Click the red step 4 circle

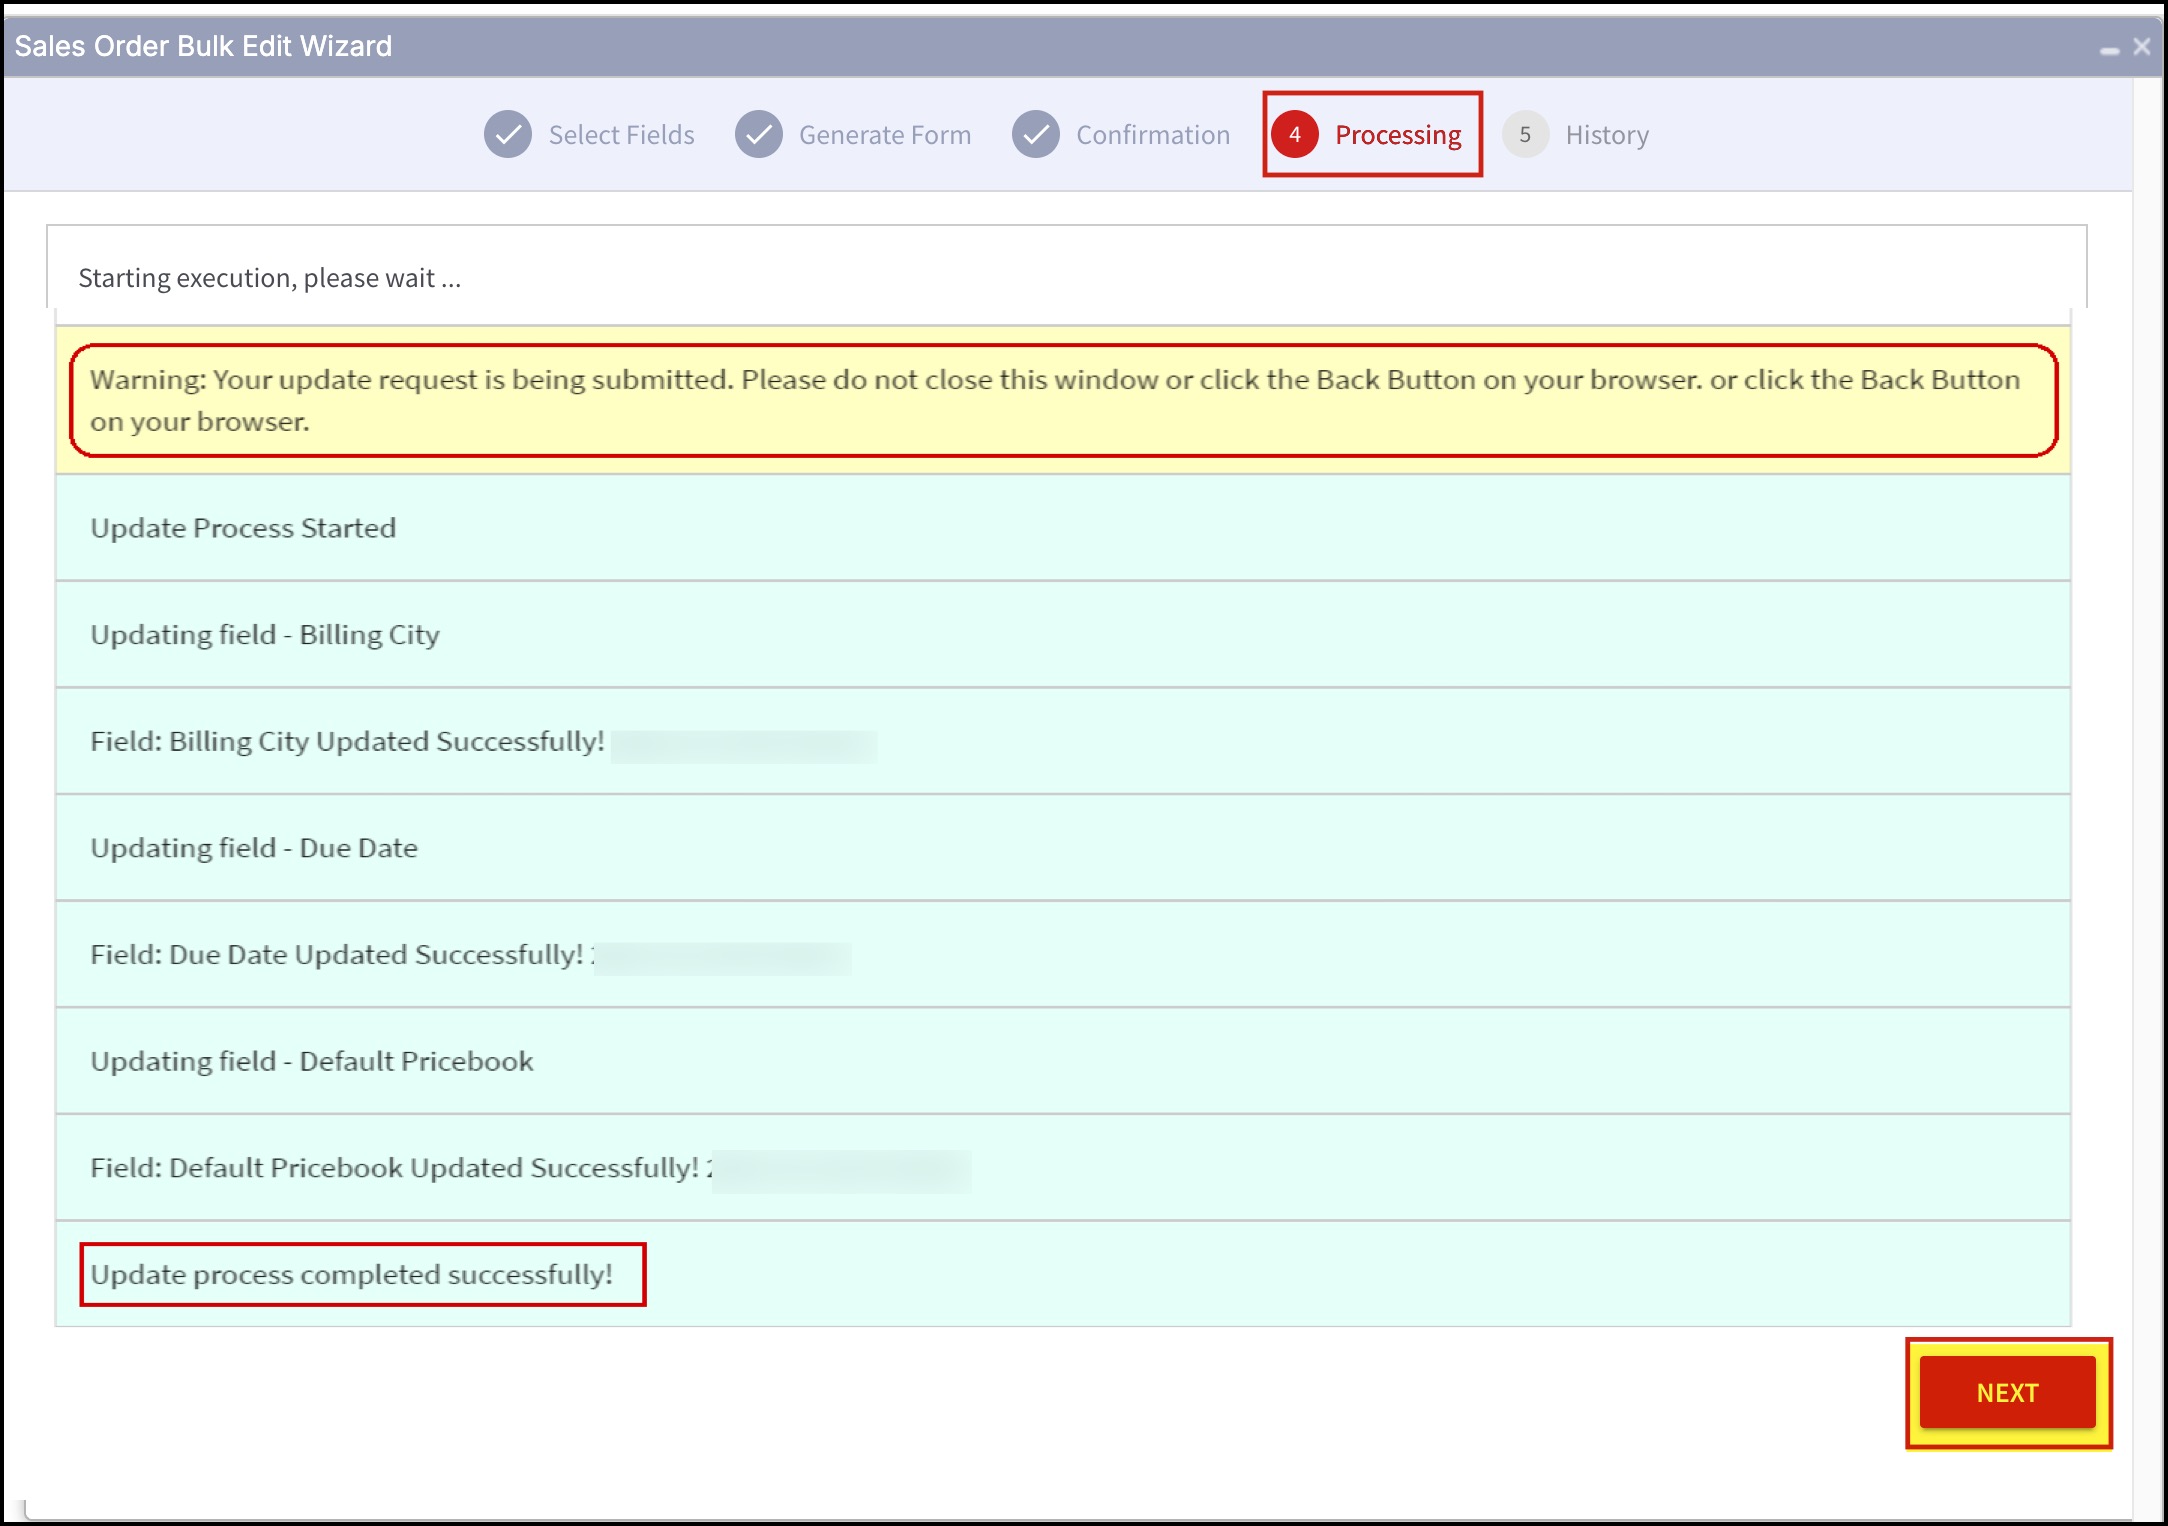point(1295,135)
